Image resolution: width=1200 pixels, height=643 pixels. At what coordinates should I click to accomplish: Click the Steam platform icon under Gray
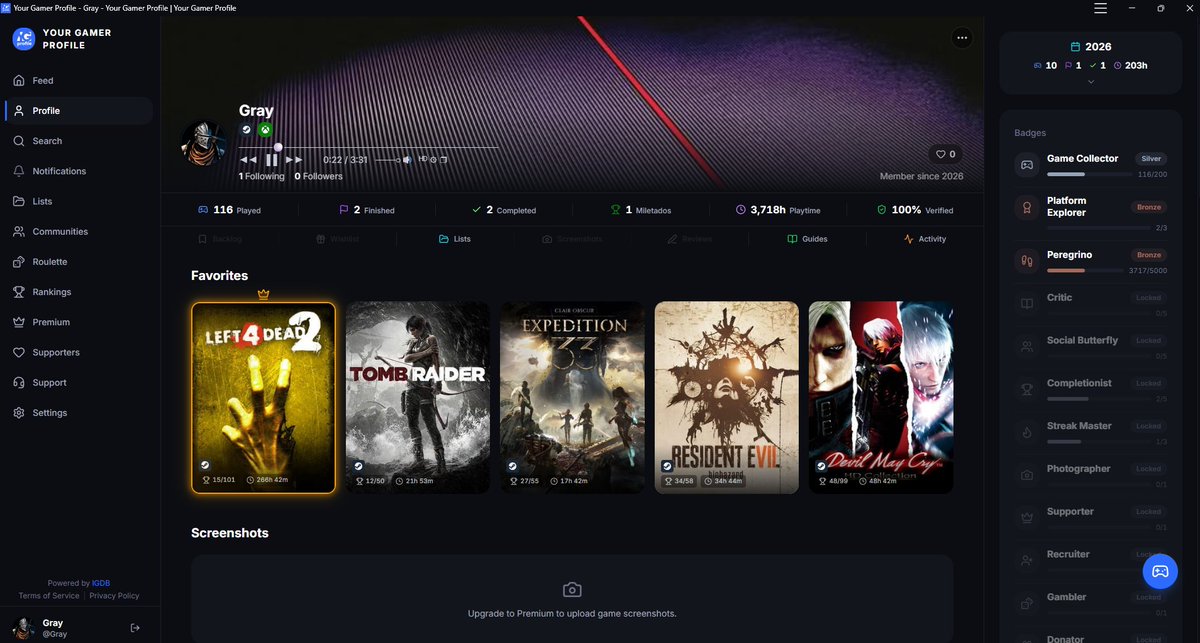(x=246, y=130)
